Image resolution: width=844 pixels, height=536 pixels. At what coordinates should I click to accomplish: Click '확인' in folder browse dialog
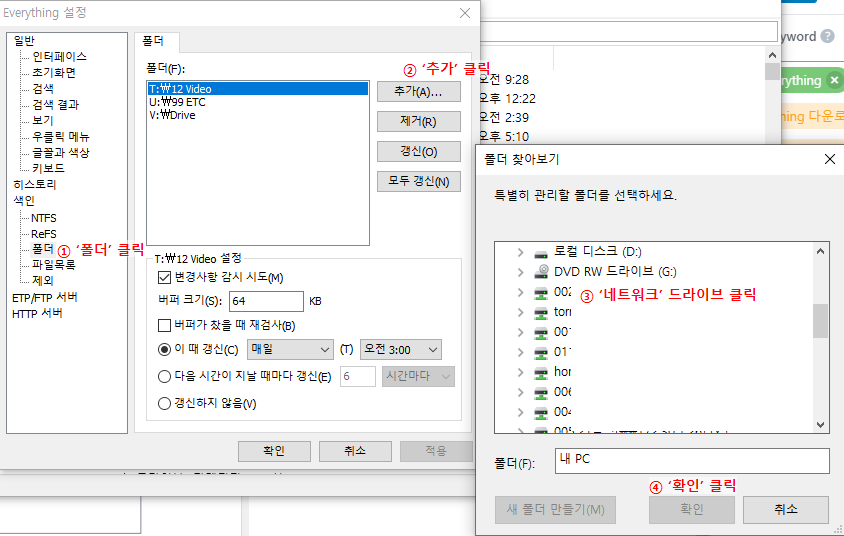click(692, 510)
